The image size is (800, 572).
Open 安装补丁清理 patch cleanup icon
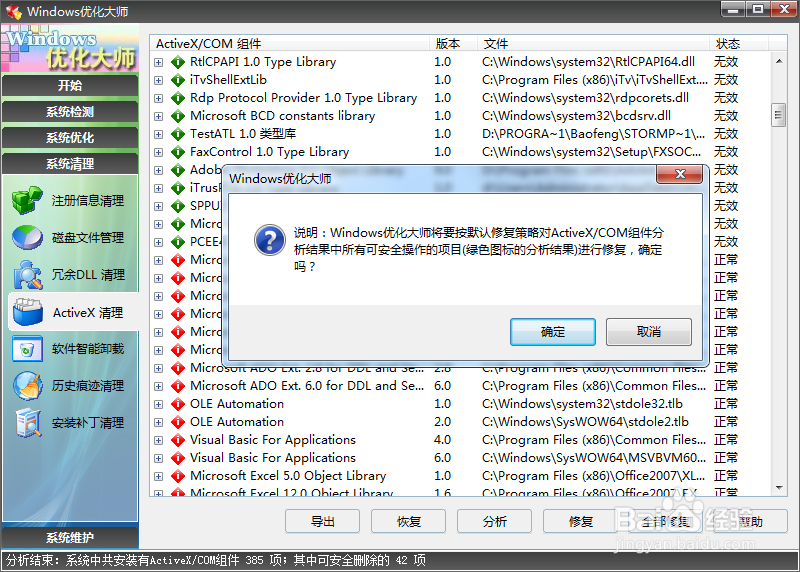[28, 423]
